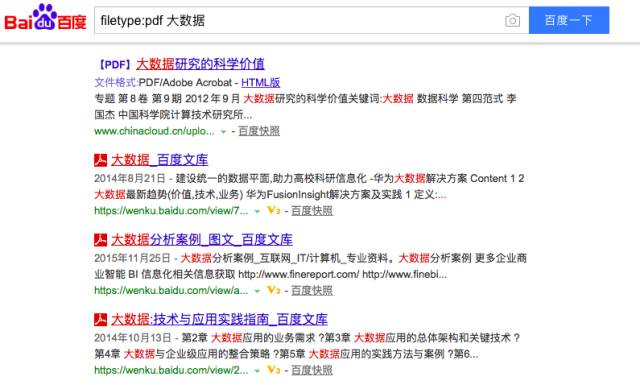
Task: Click date text 2014年10月13日
Action: (x=132, y=338)
